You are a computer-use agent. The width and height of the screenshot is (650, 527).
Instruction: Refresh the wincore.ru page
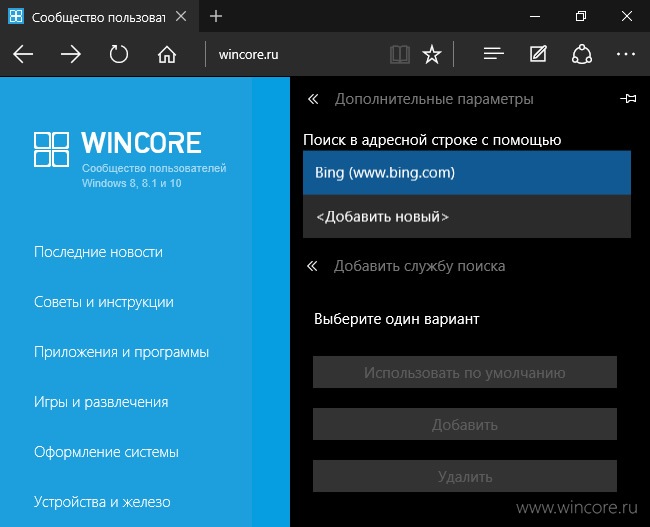click(119, 54)
